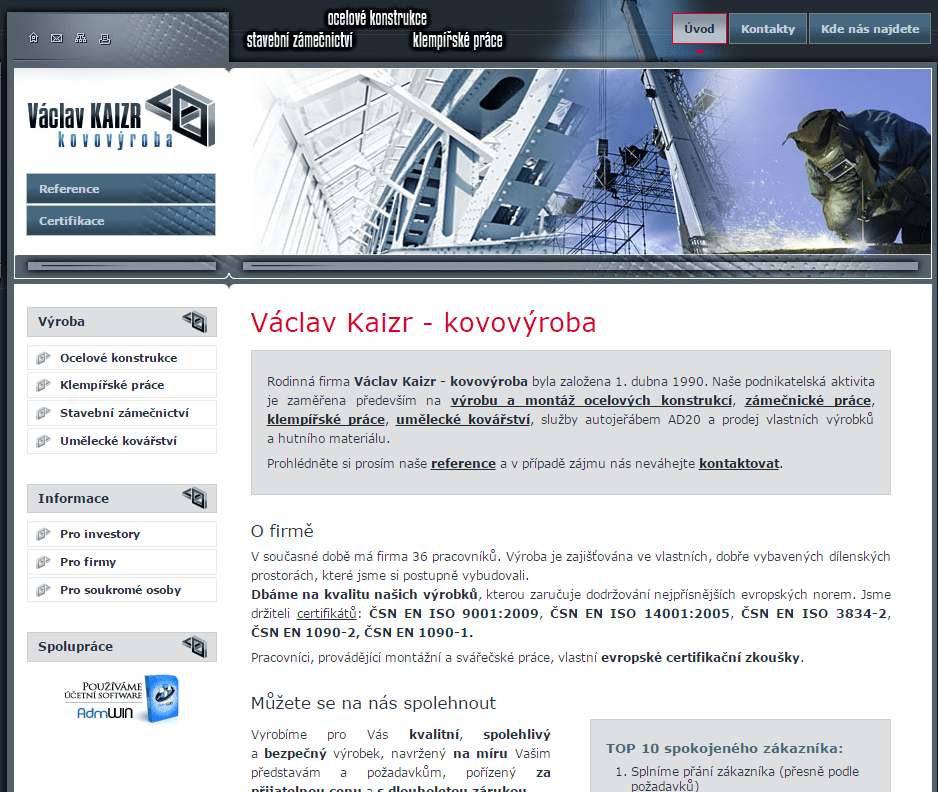The image size is (938, 792).
Task: Switch to the Kontakty tab
Action: pos(768,29)
